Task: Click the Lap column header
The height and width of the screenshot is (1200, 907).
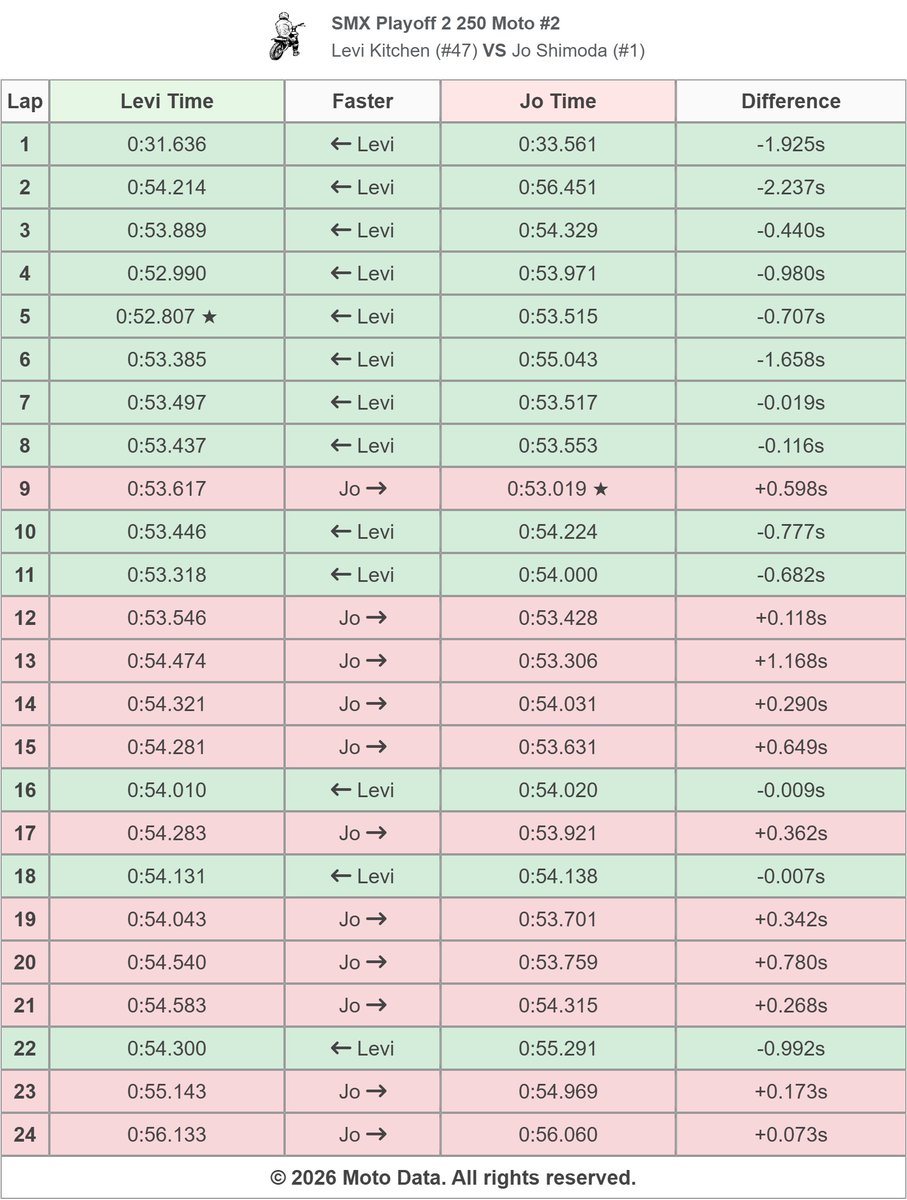Action: [25, 101]
